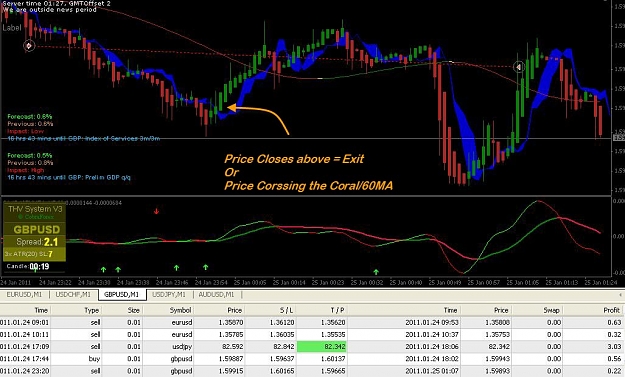Select the profit value 3.03
Viewport: 625px width, 377px height.
(x=614, y=347)
